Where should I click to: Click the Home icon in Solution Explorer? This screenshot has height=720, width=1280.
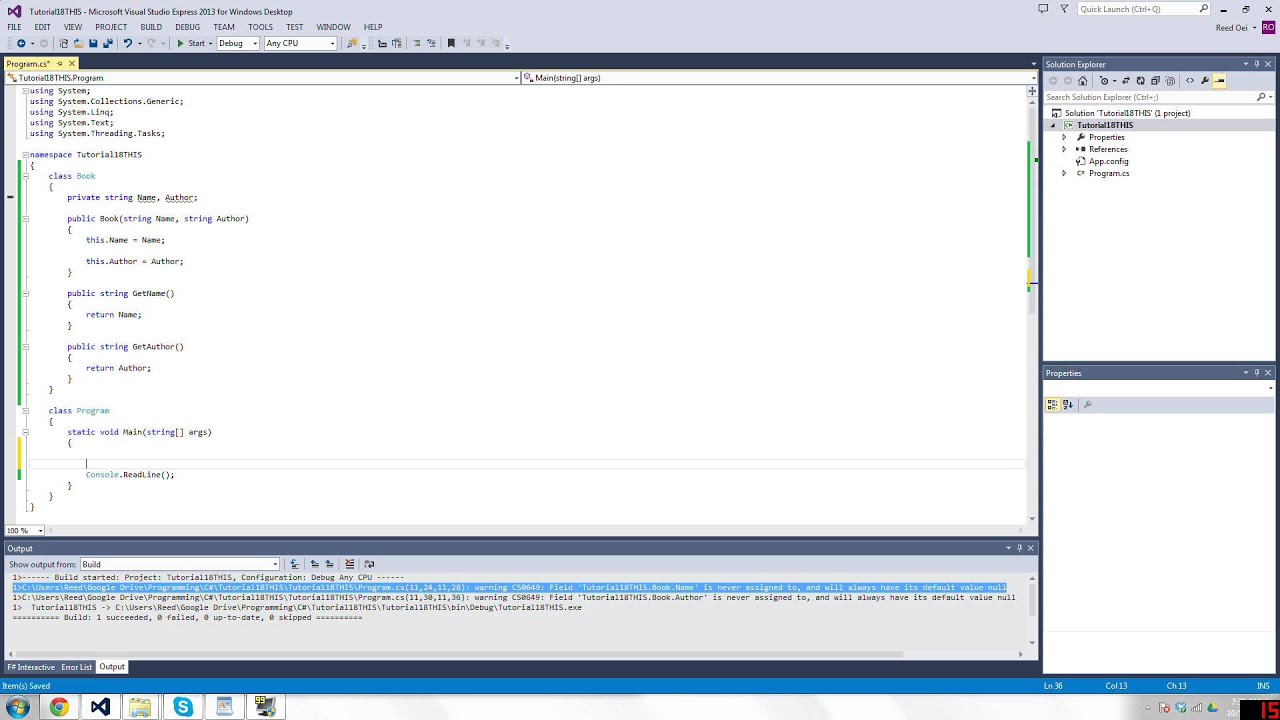point(1083,80)
